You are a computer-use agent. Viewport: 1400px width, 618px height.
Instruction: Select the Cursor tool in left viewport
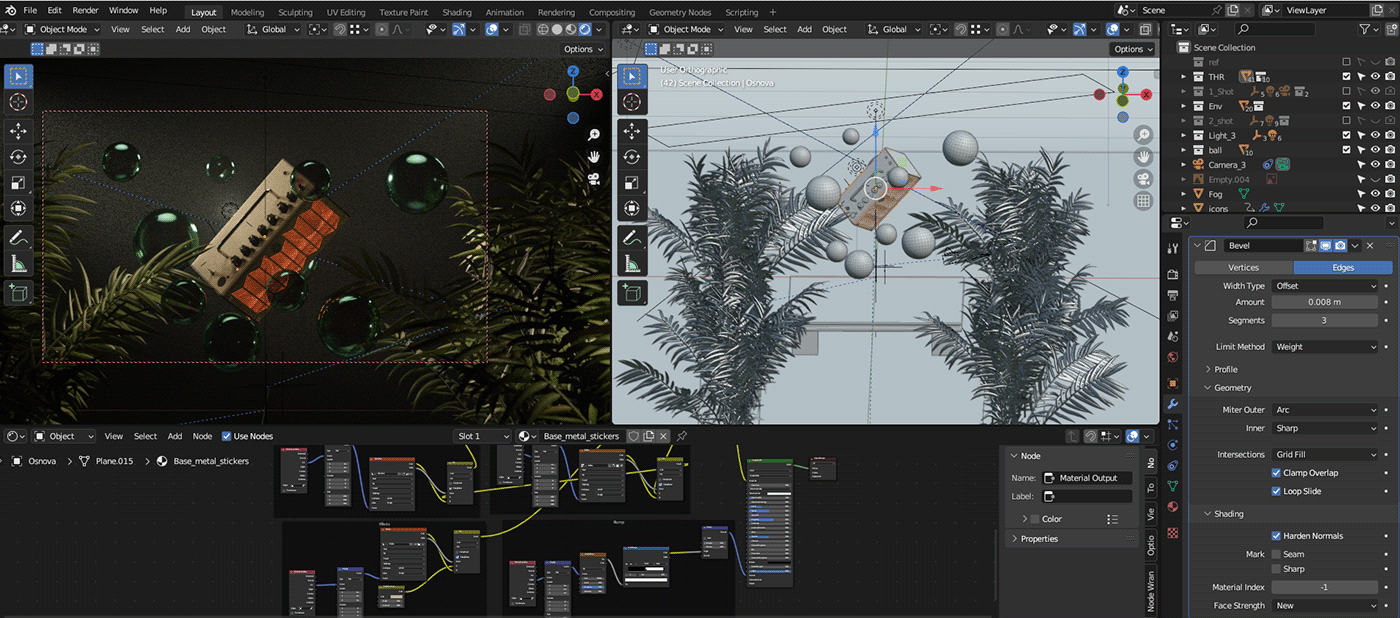tap(18, 102)
